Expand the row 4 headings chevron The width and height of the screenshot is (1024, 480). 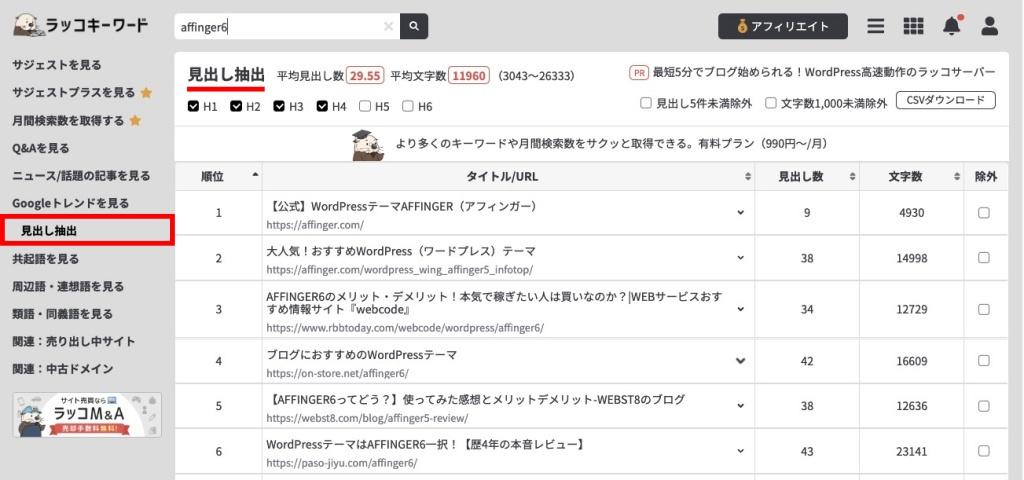741,360
